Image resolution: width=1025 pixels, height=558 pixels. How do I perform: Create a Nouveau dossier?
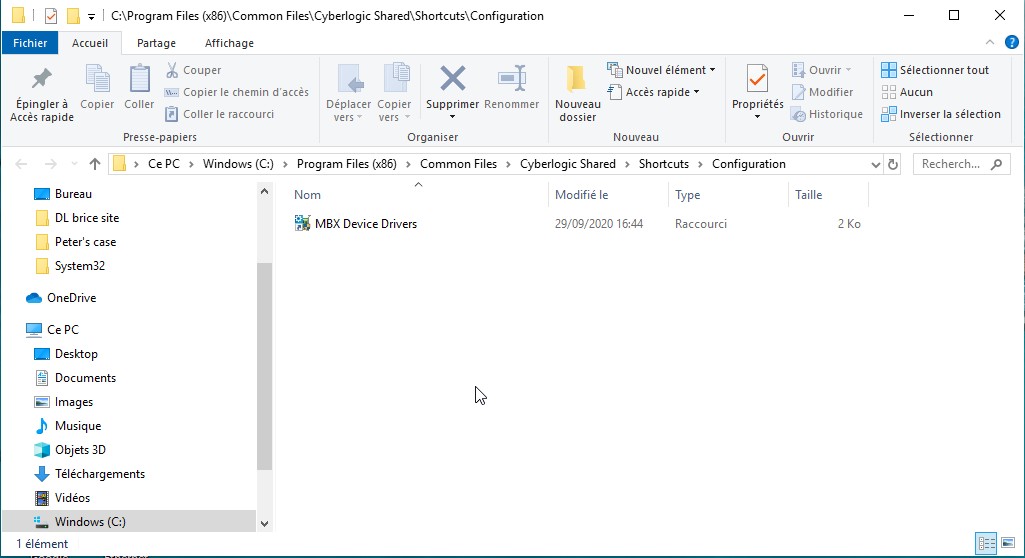tap(578, 93)
